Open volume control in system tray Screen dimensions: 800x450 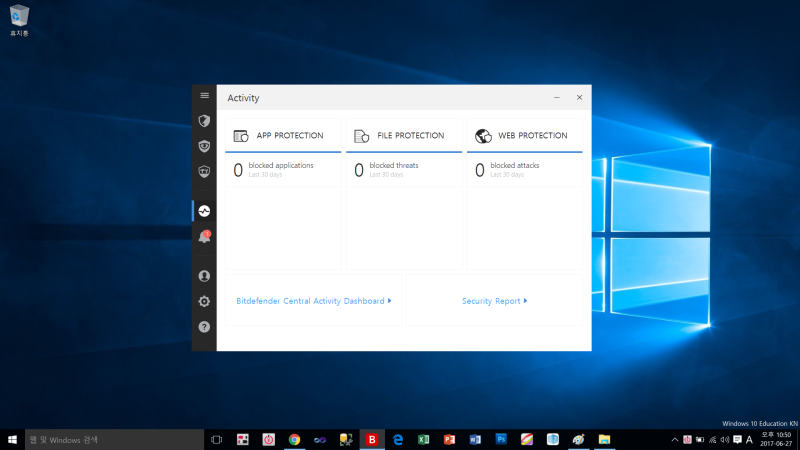coord(724,439)
